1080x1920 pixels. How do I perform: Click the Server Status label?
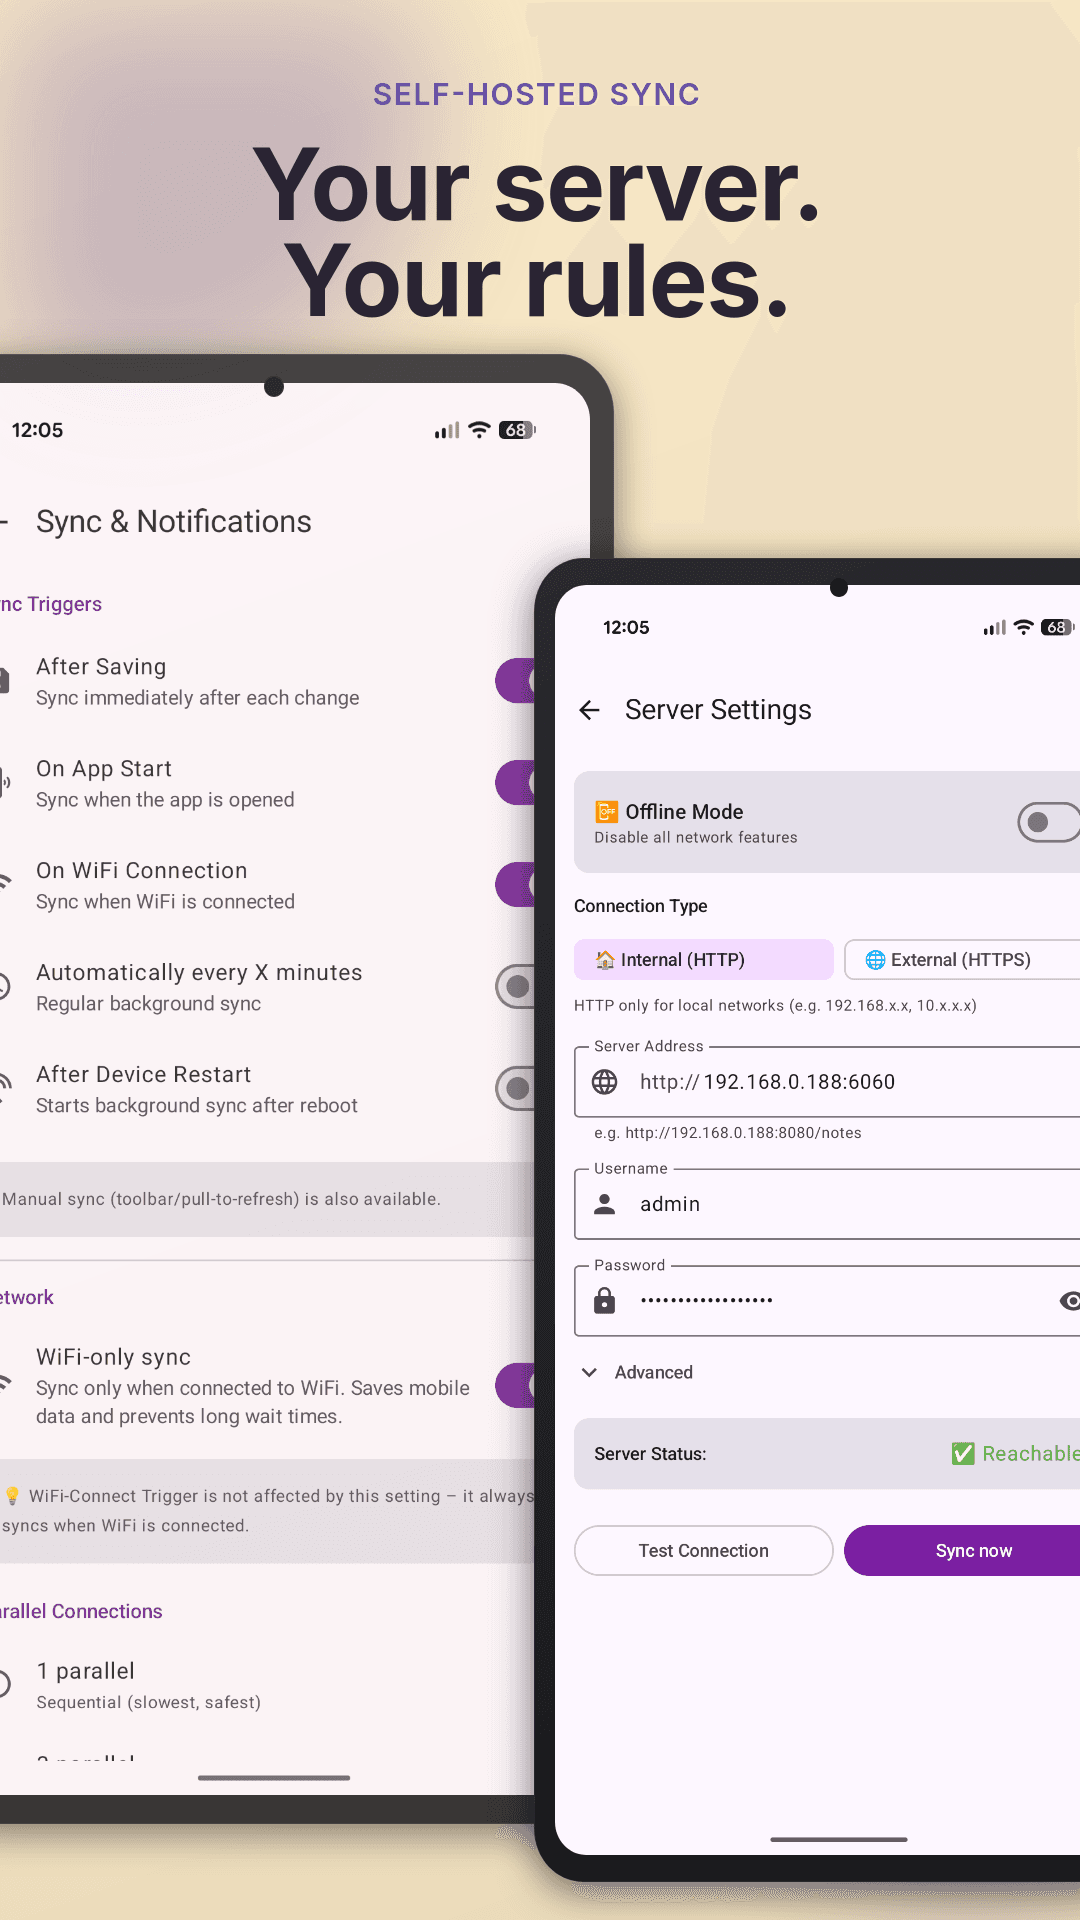(650, 1454)
